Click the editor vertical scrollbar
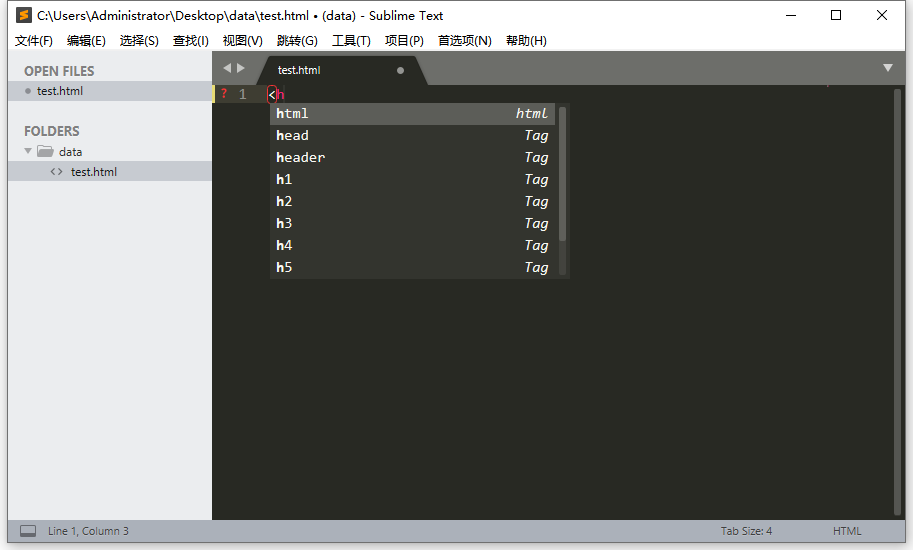 pyautogui.click(x=897, y=301)
